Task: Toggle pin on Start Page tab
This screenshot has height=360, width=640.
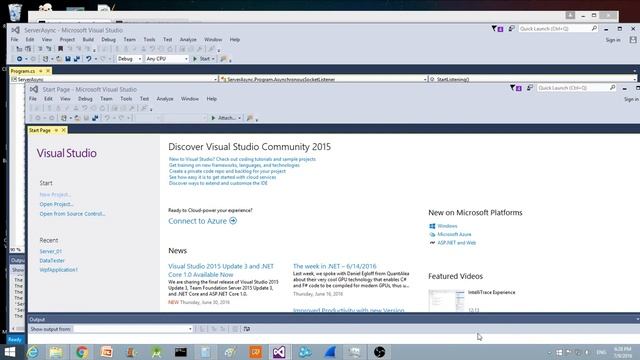Action: pos(56,130)
